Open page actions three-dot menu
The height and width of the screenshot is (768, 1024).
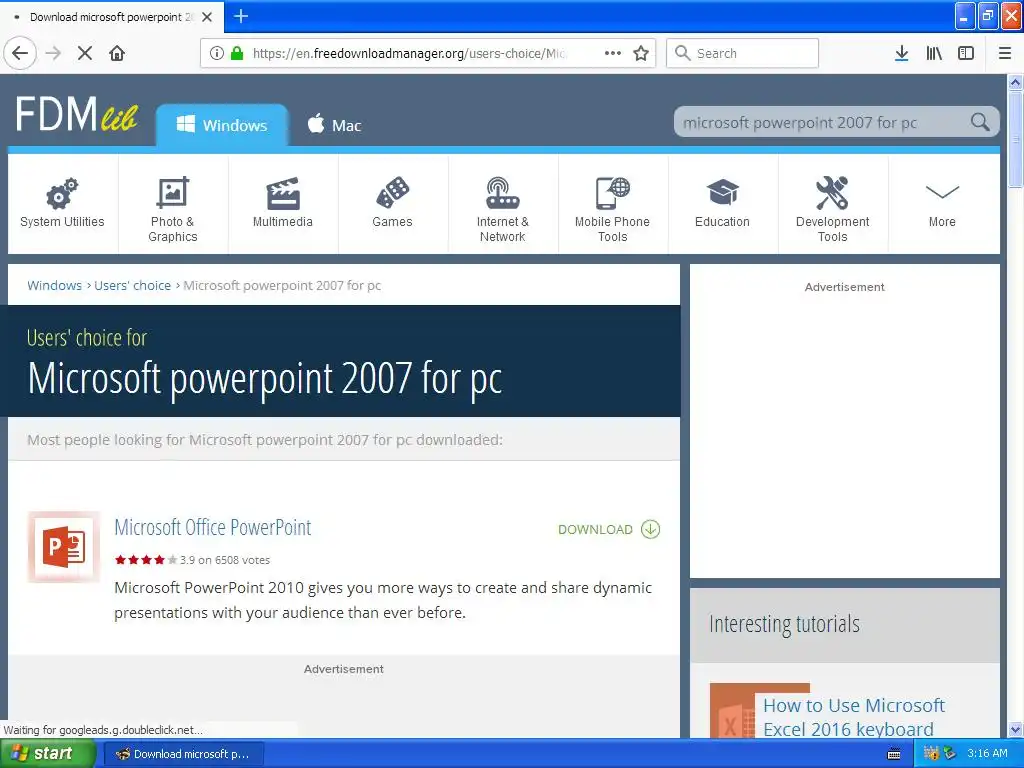tap(613, 53)
